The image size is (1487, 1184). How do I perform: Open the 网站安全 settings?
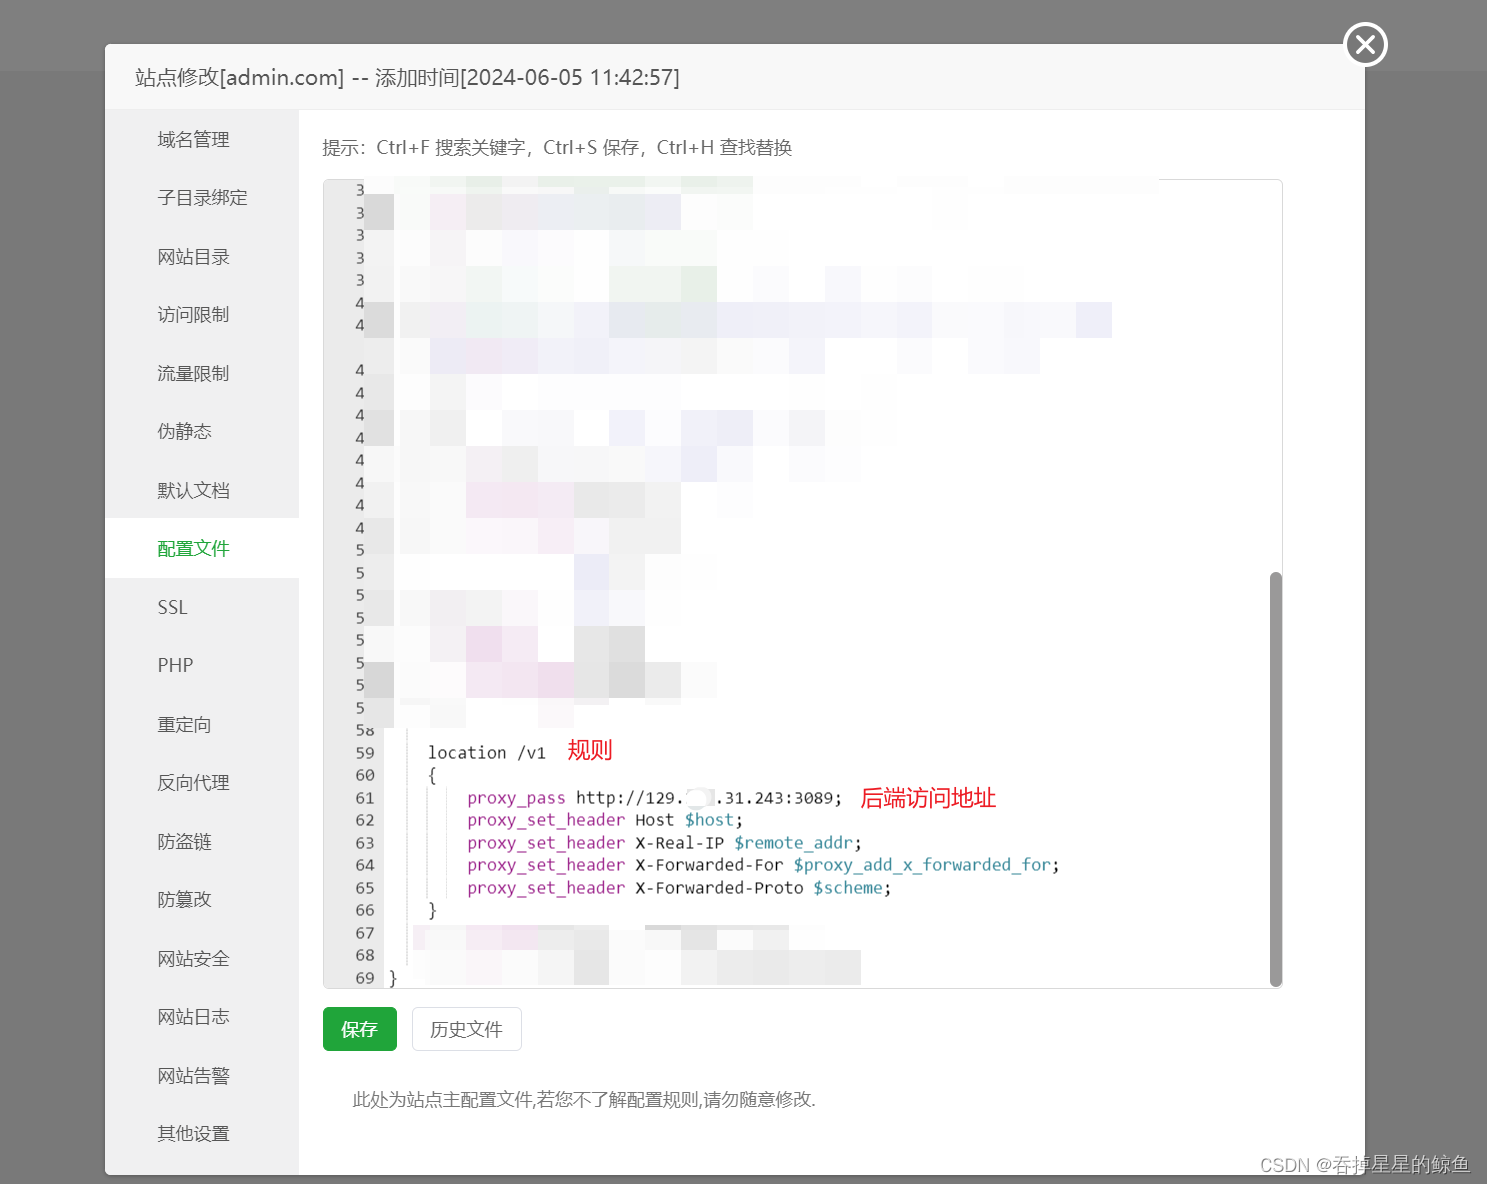193,958
